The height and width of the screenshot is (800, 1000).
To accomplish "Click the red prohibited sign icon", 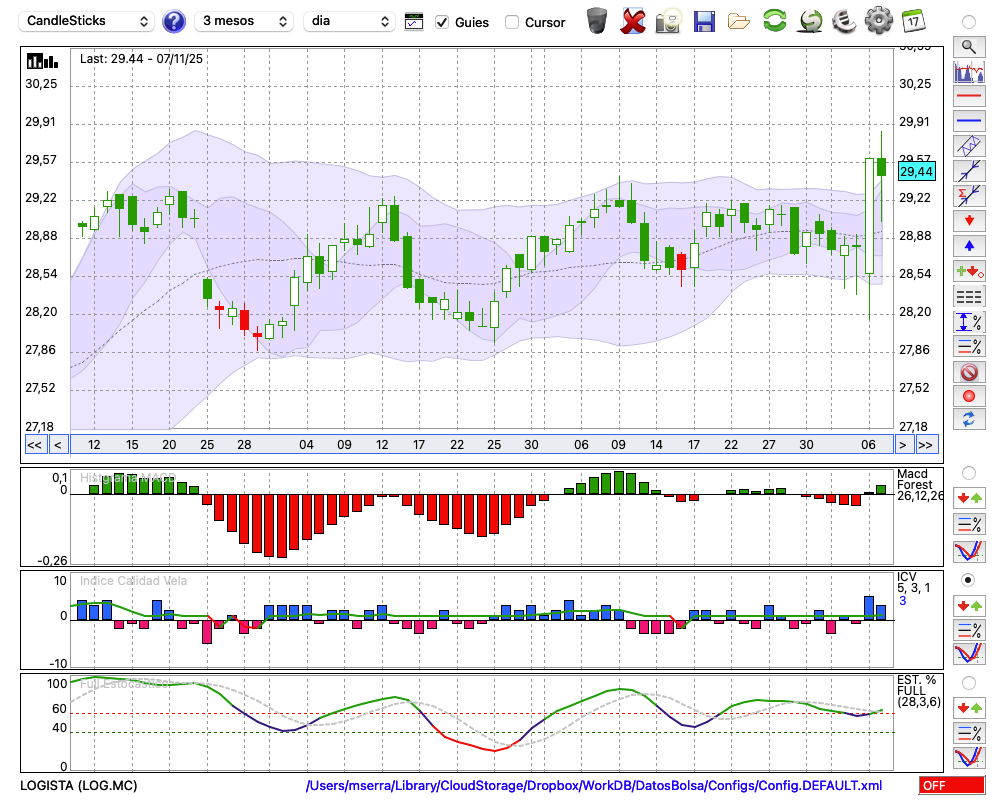I will (968, 372).
